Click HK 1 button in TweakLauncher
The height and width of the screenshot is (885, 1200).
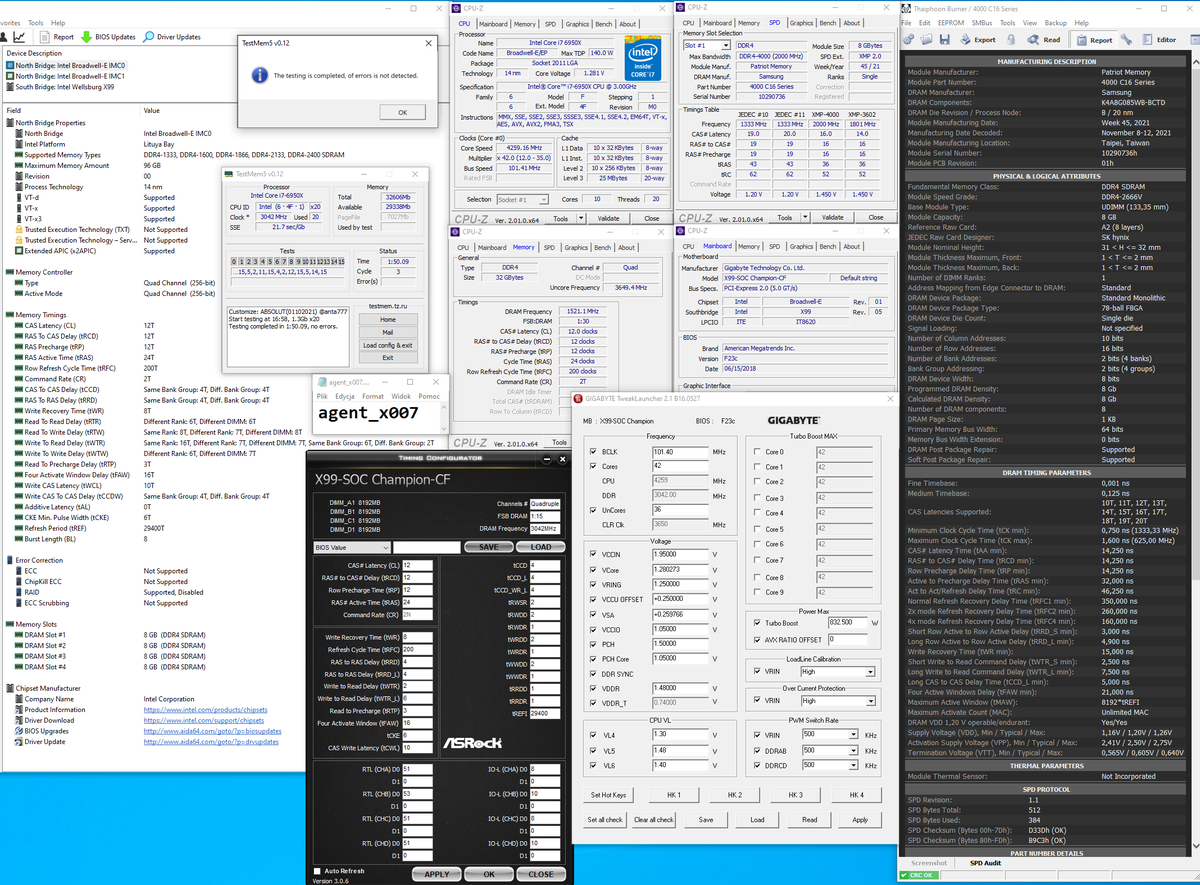click(x=672, y=794)
